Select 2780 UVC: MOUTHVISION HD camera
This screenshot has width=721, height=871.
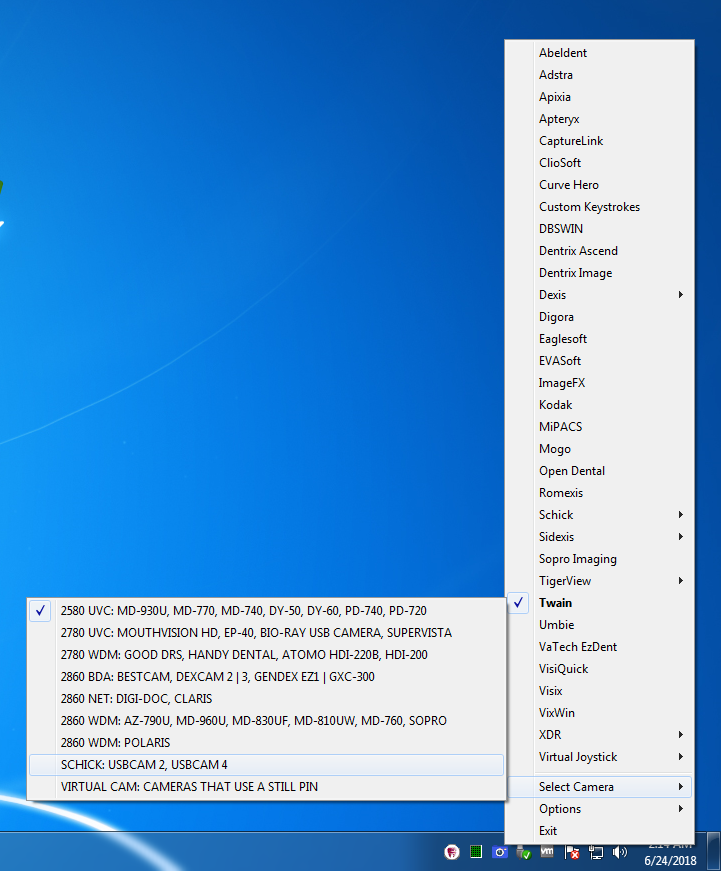(267, 633)
